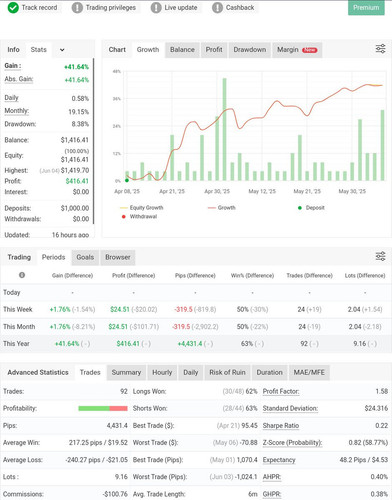
Task: Click the Trading privileges warning icon
Action: 77,8
